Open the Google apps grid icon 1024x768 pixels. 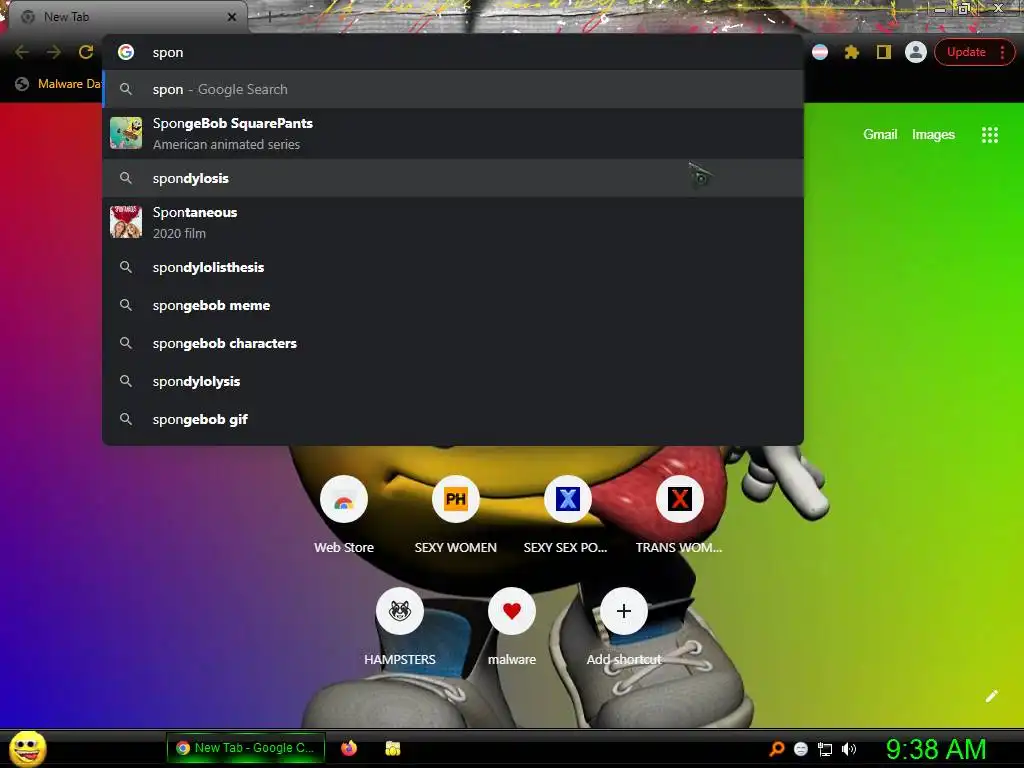click(989, 135)
